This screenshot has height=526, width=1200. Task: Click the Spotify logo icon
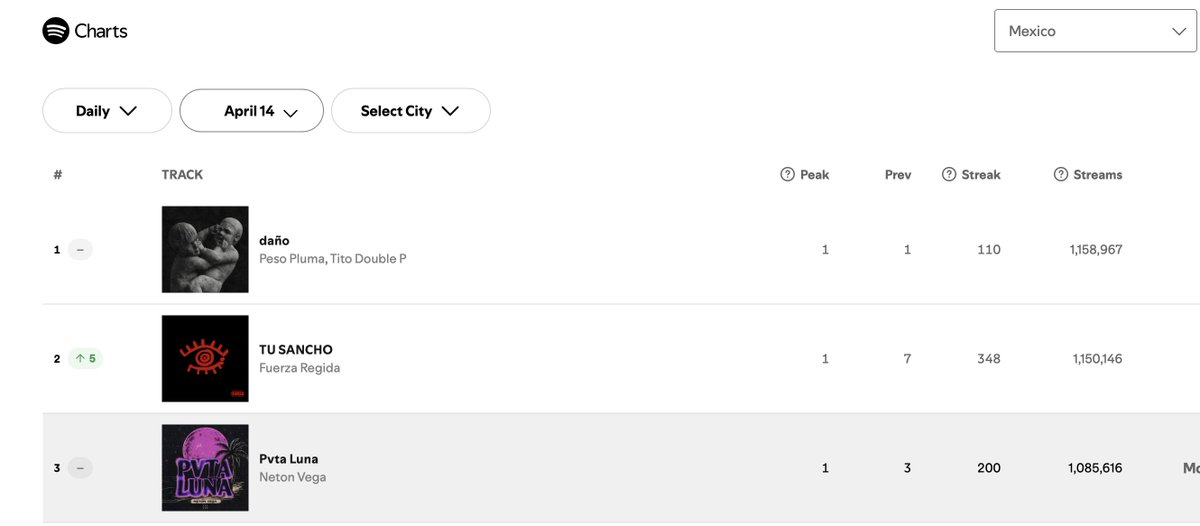[56, 31]
